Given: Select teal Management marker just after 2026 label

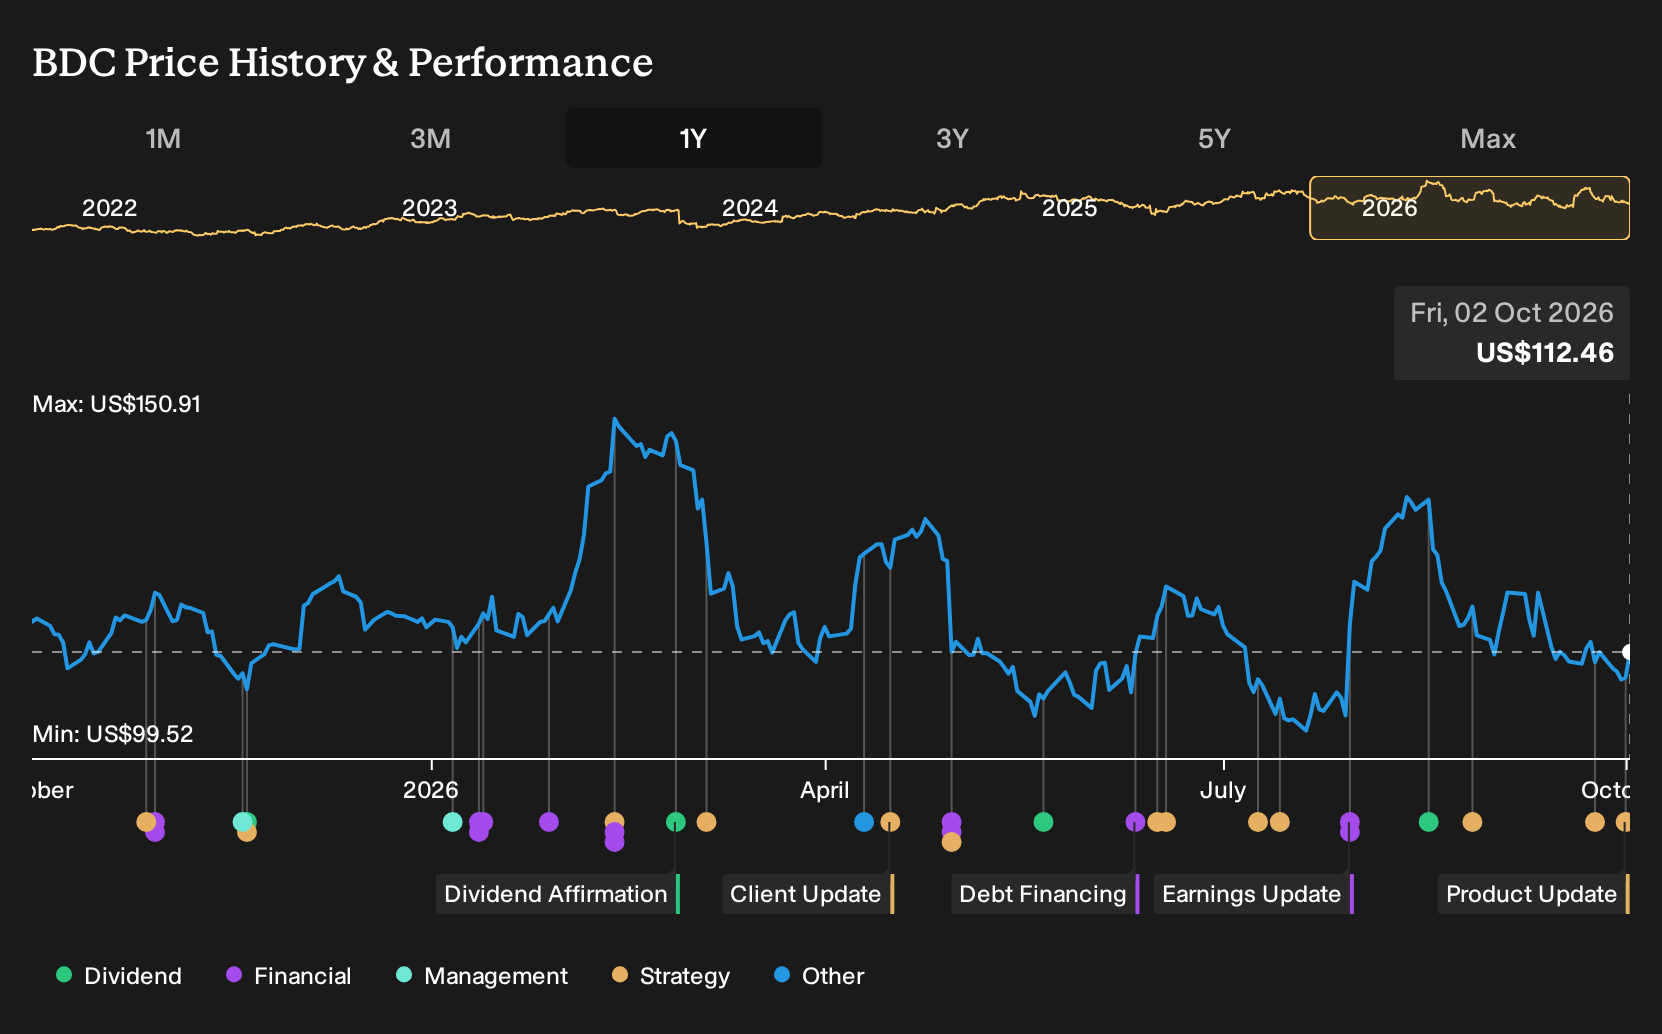Looking at the screenshot, I should [x=452, y=822].
